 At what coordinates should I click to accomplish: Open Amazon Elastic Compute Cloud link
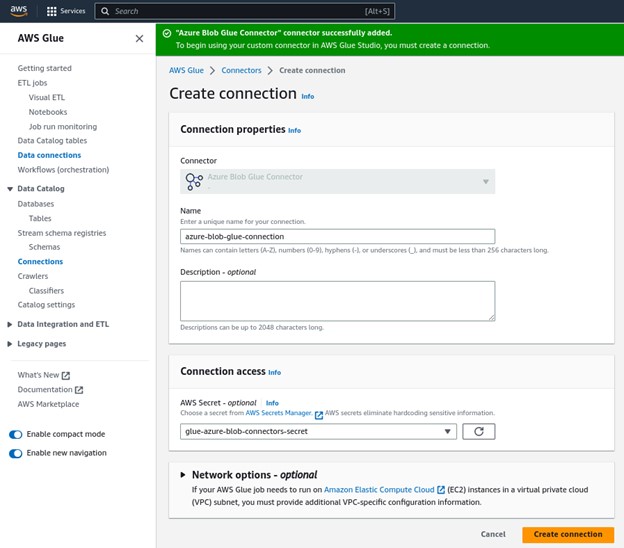click(379, 490)
